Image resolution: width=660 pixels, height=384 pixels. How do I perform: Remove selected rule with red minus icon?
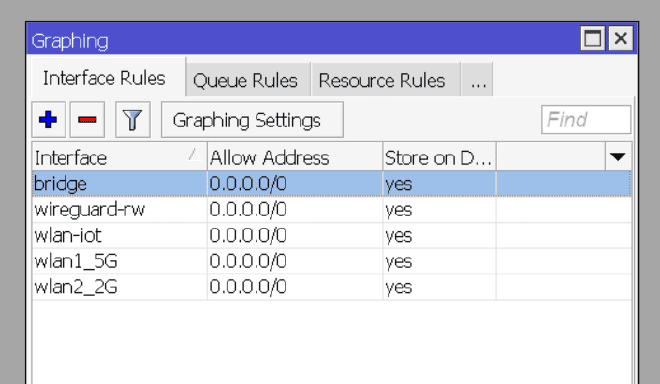point(87,120)
